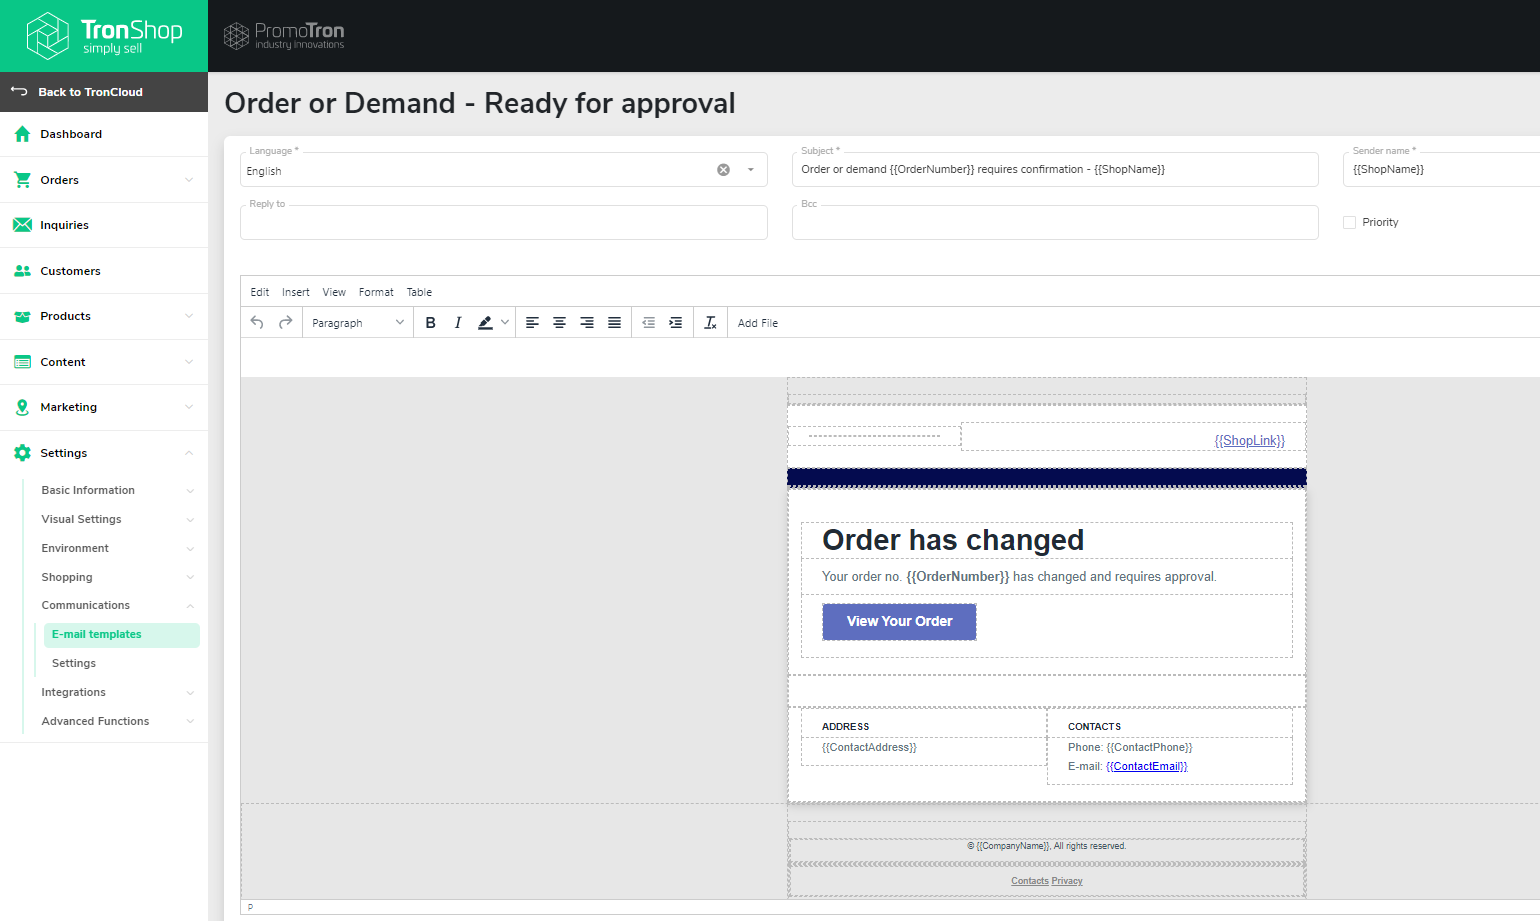Expand the Shopping submenu

(x=190, y=578)
